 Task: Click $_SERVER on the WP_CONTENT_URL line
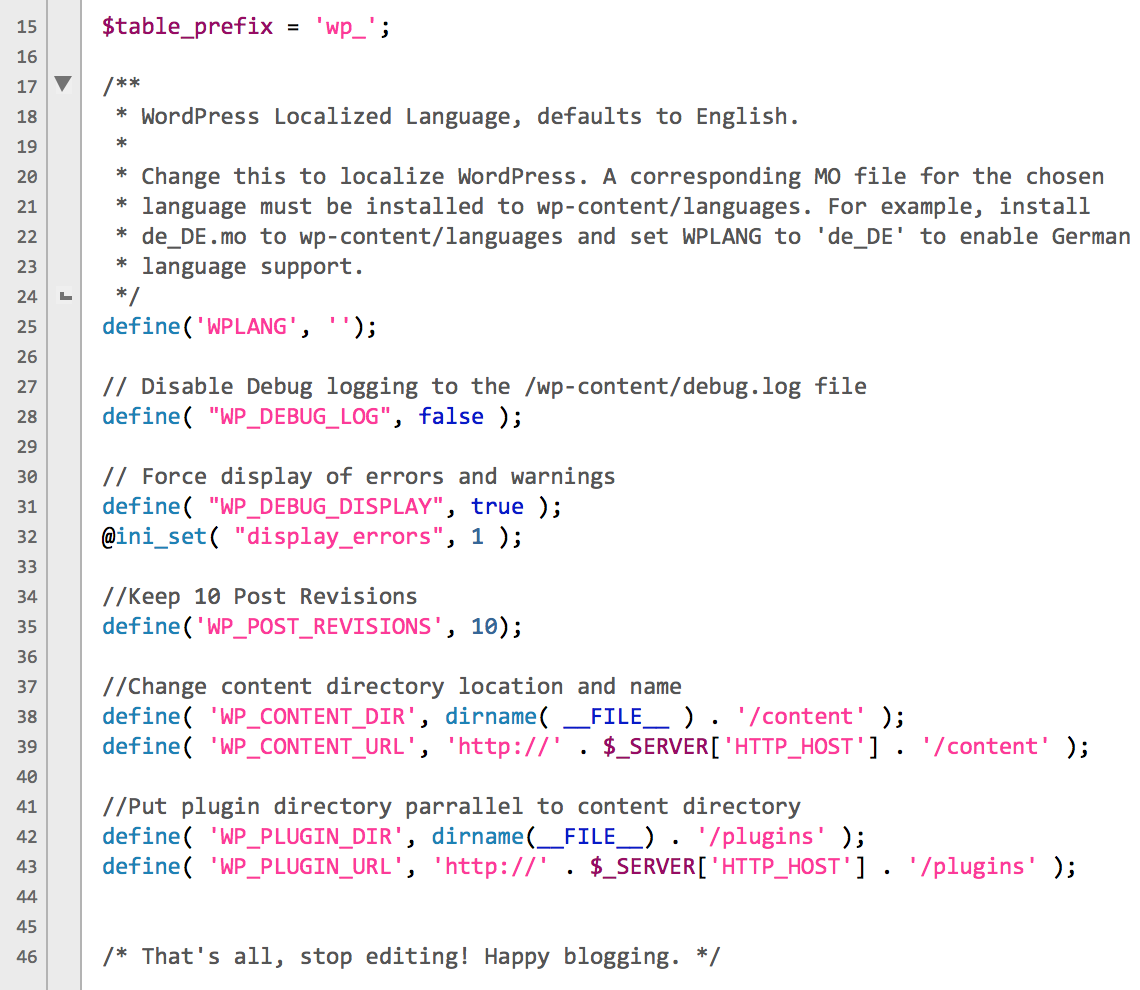pos(656,746)
